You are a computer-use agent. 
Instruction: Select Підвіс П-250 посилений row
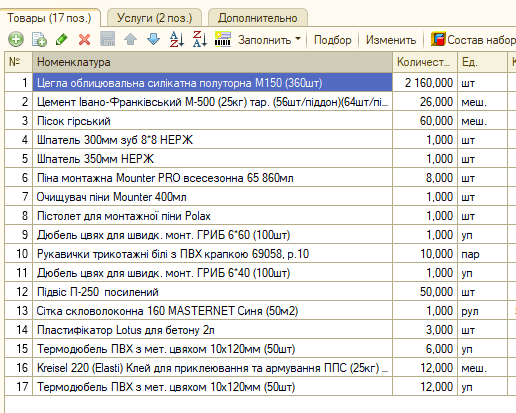tap(212, 292)
